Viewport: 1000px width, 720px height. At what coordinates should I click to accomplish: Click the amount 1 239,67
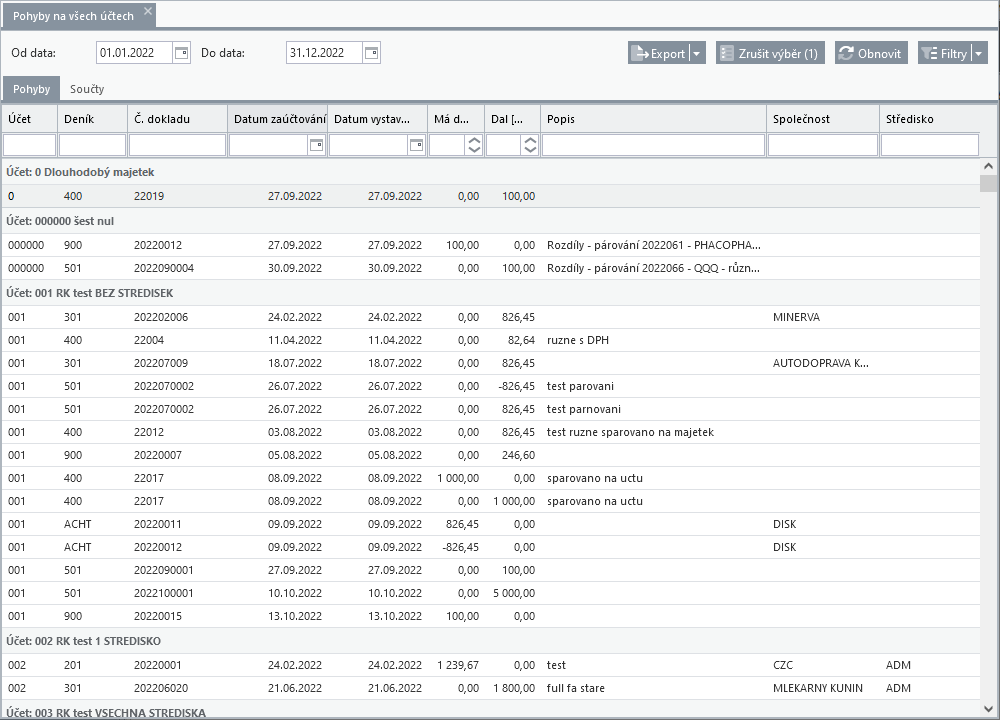pos(458,665)
